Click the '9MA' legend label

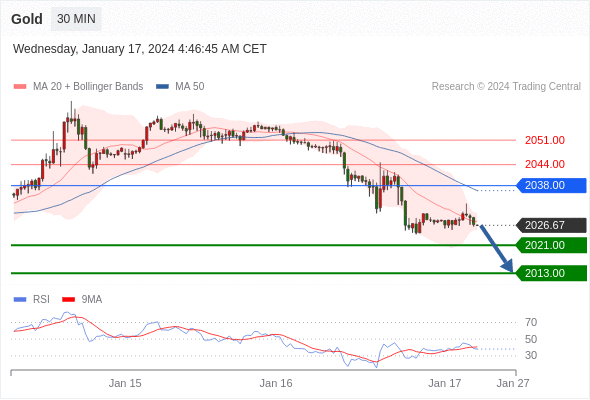tap(92, 300)
